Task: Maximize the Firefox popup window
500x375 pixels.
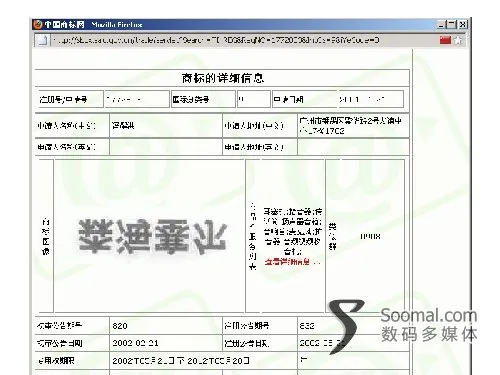Action: 452,25
